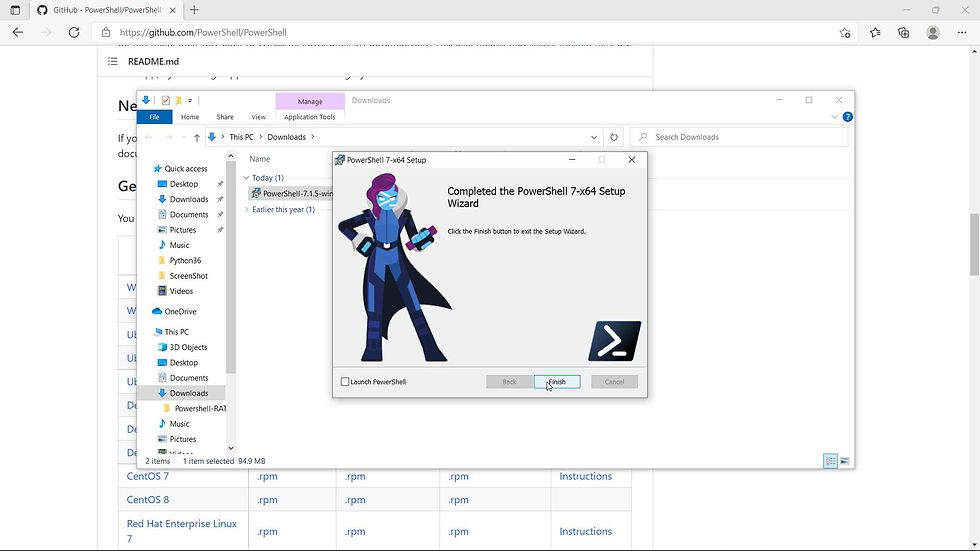Select This PC in navigation pane
The height and width of the screenshot is (551, 980).
point(176,332)
